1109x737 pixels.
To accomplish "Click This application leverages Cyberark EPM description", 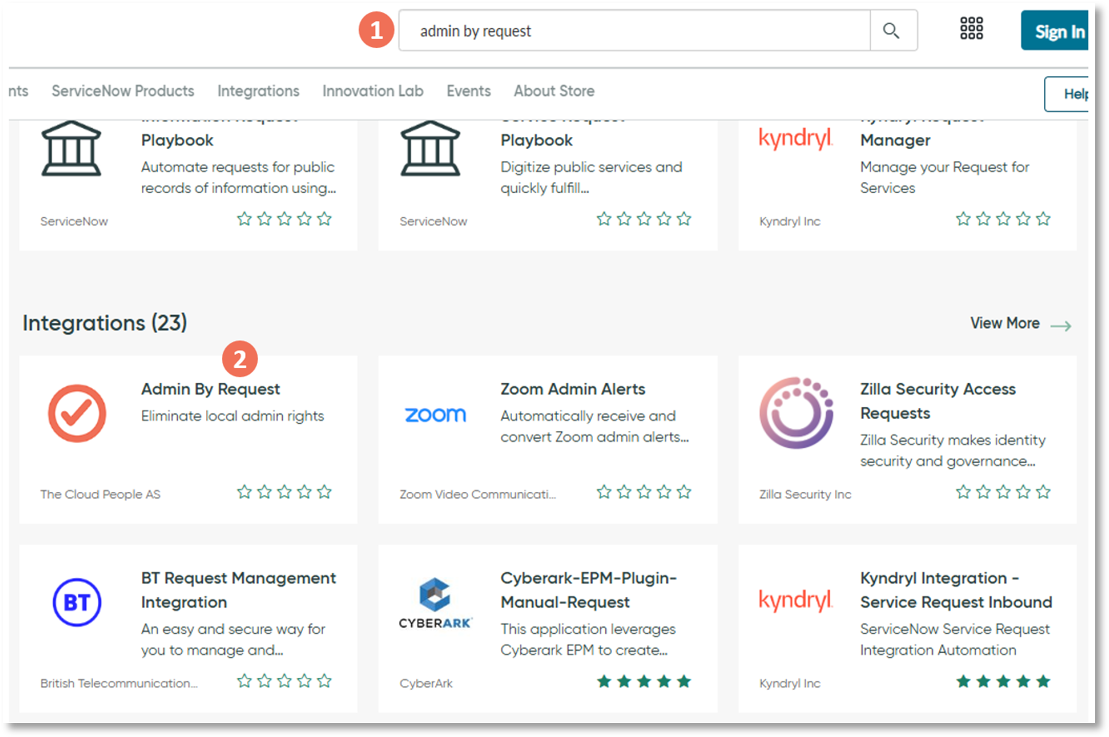I will [588, 639].
